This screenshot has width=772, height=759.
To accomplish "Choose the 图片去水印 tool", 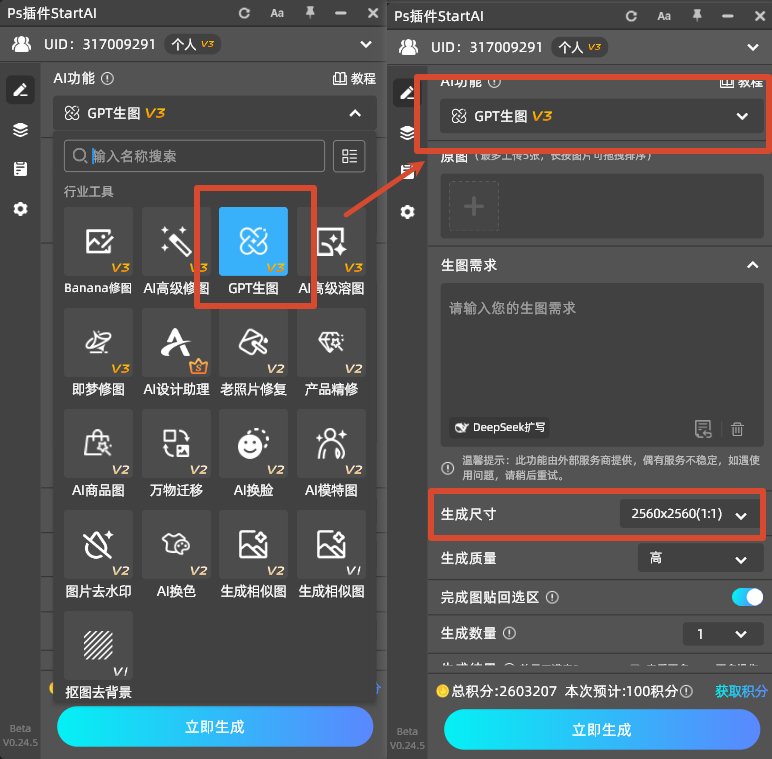I will [98, 544].
